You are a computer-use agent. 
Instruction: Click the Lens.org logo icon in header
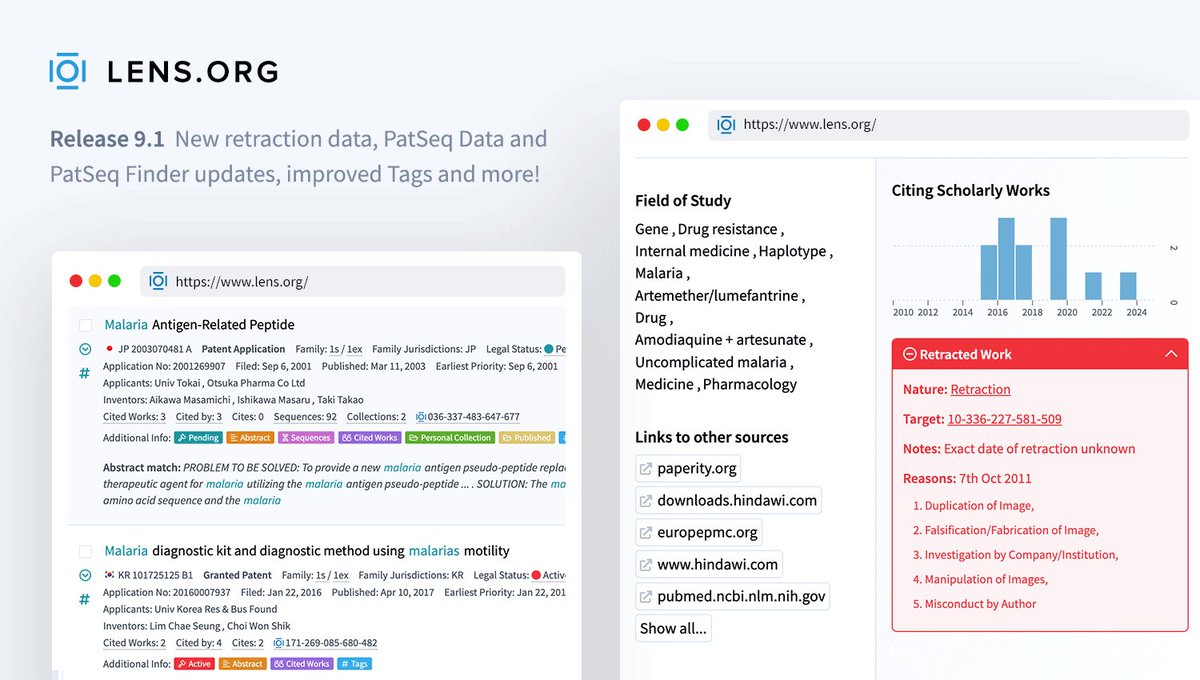[x=67, y=71]
